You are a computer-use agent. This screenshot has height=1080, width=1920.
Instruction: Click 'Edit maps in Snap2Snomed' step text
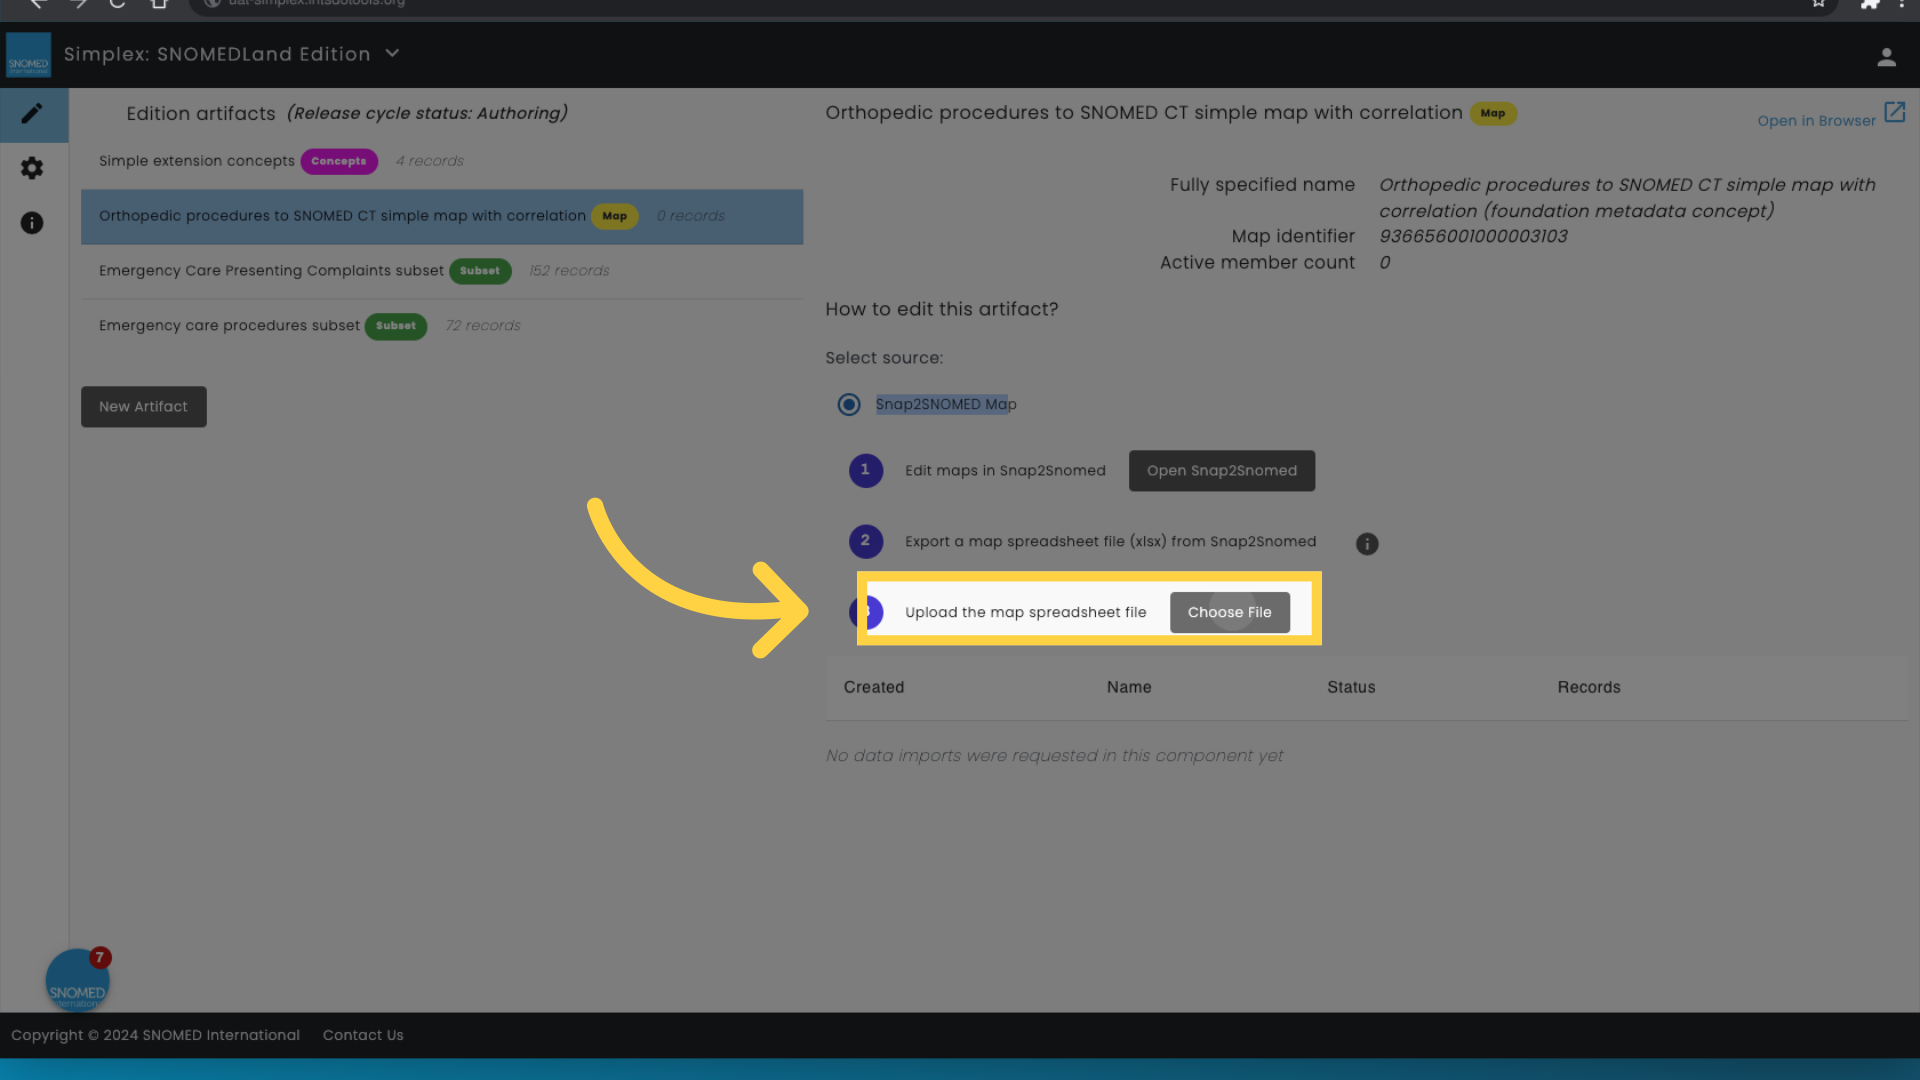click(1005, 471)
